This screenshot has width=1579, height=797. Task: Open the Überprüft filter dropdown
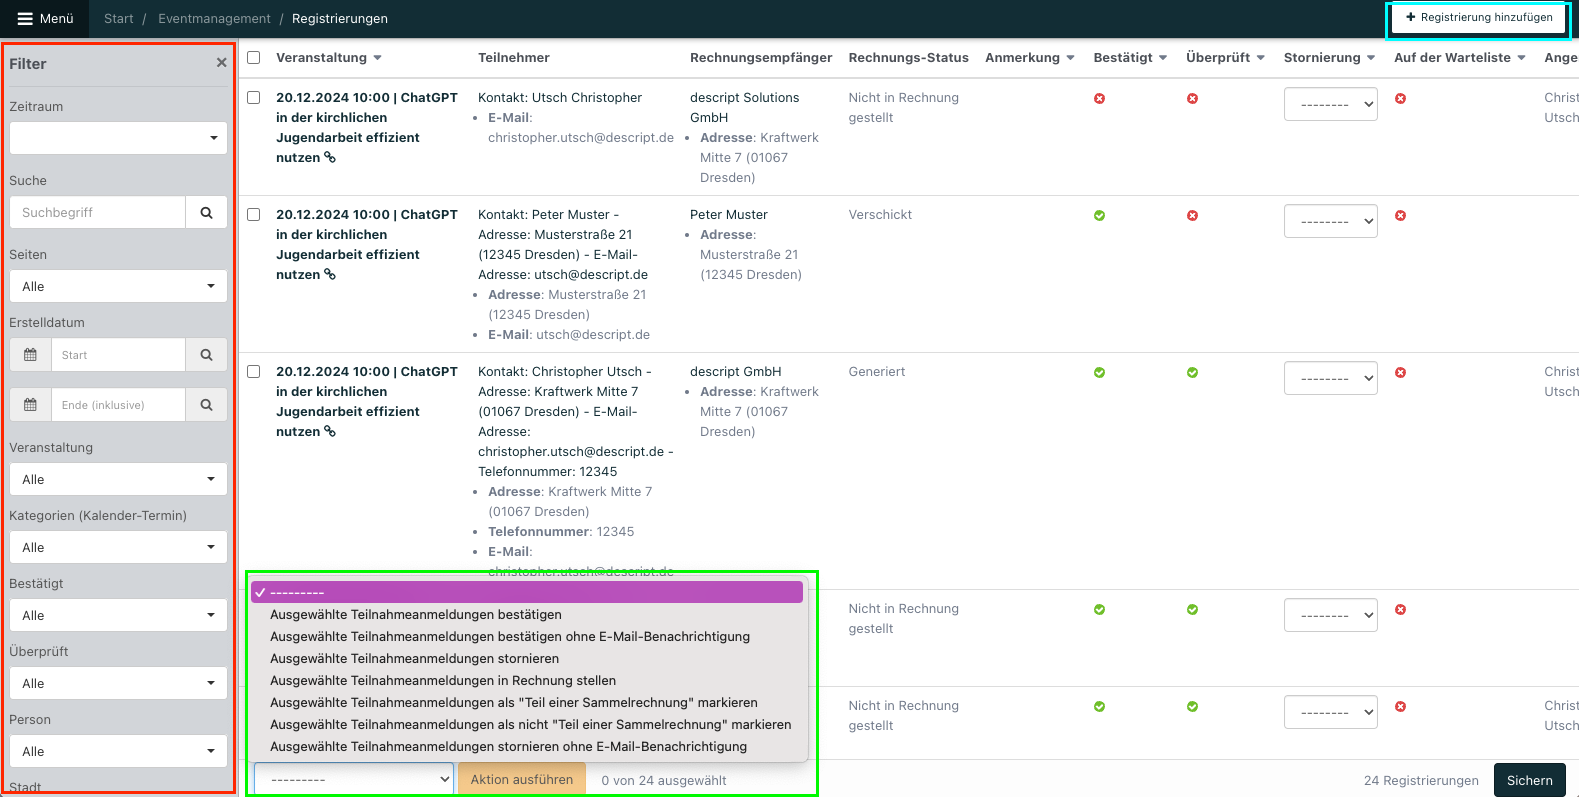click(x=118, y=683)
